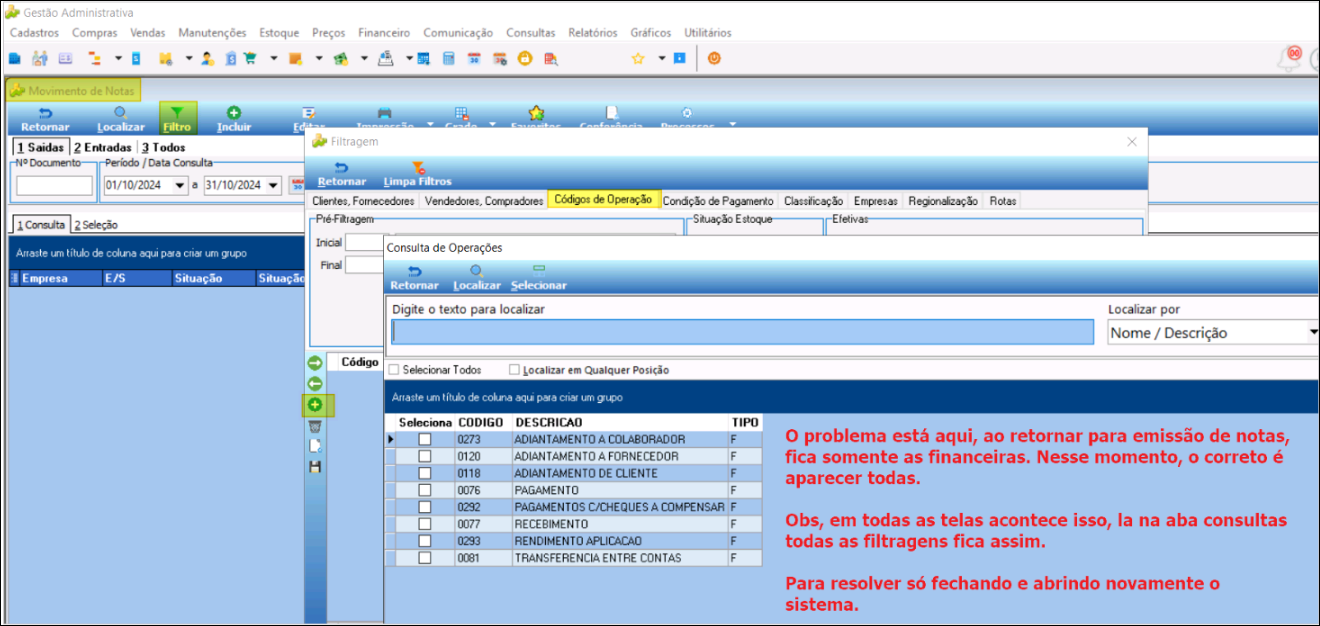
Task: Click the orange power icon in the top toolbar
Action: pyautogui.click(x=714, y=58)
